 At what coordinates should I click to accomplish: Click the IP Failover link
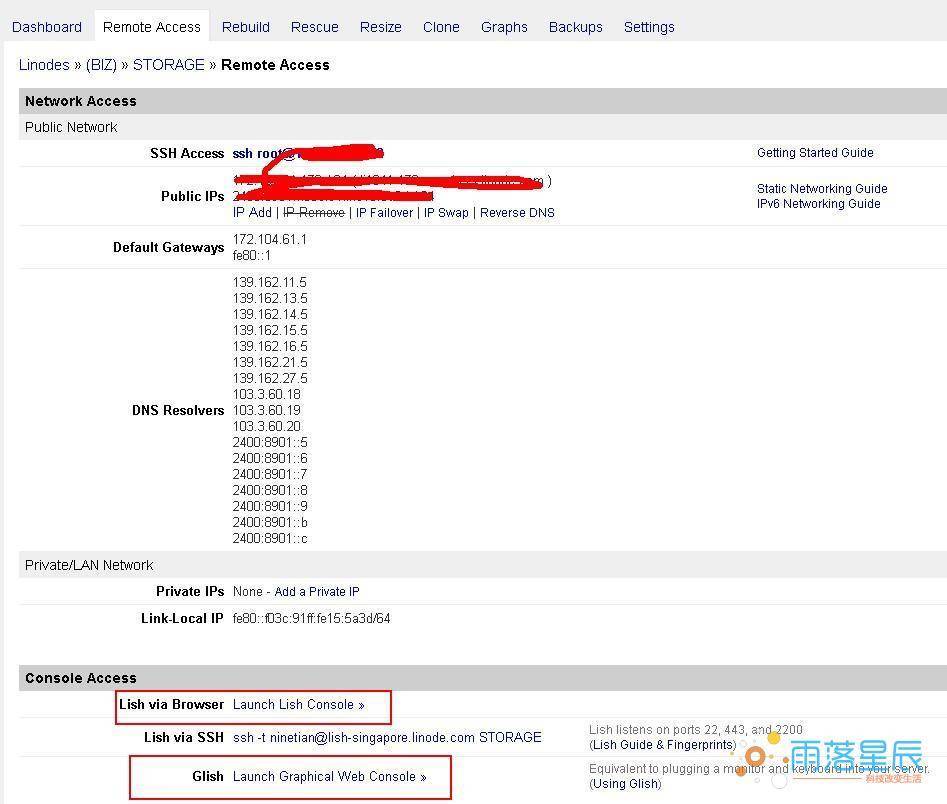click(384, 213)
